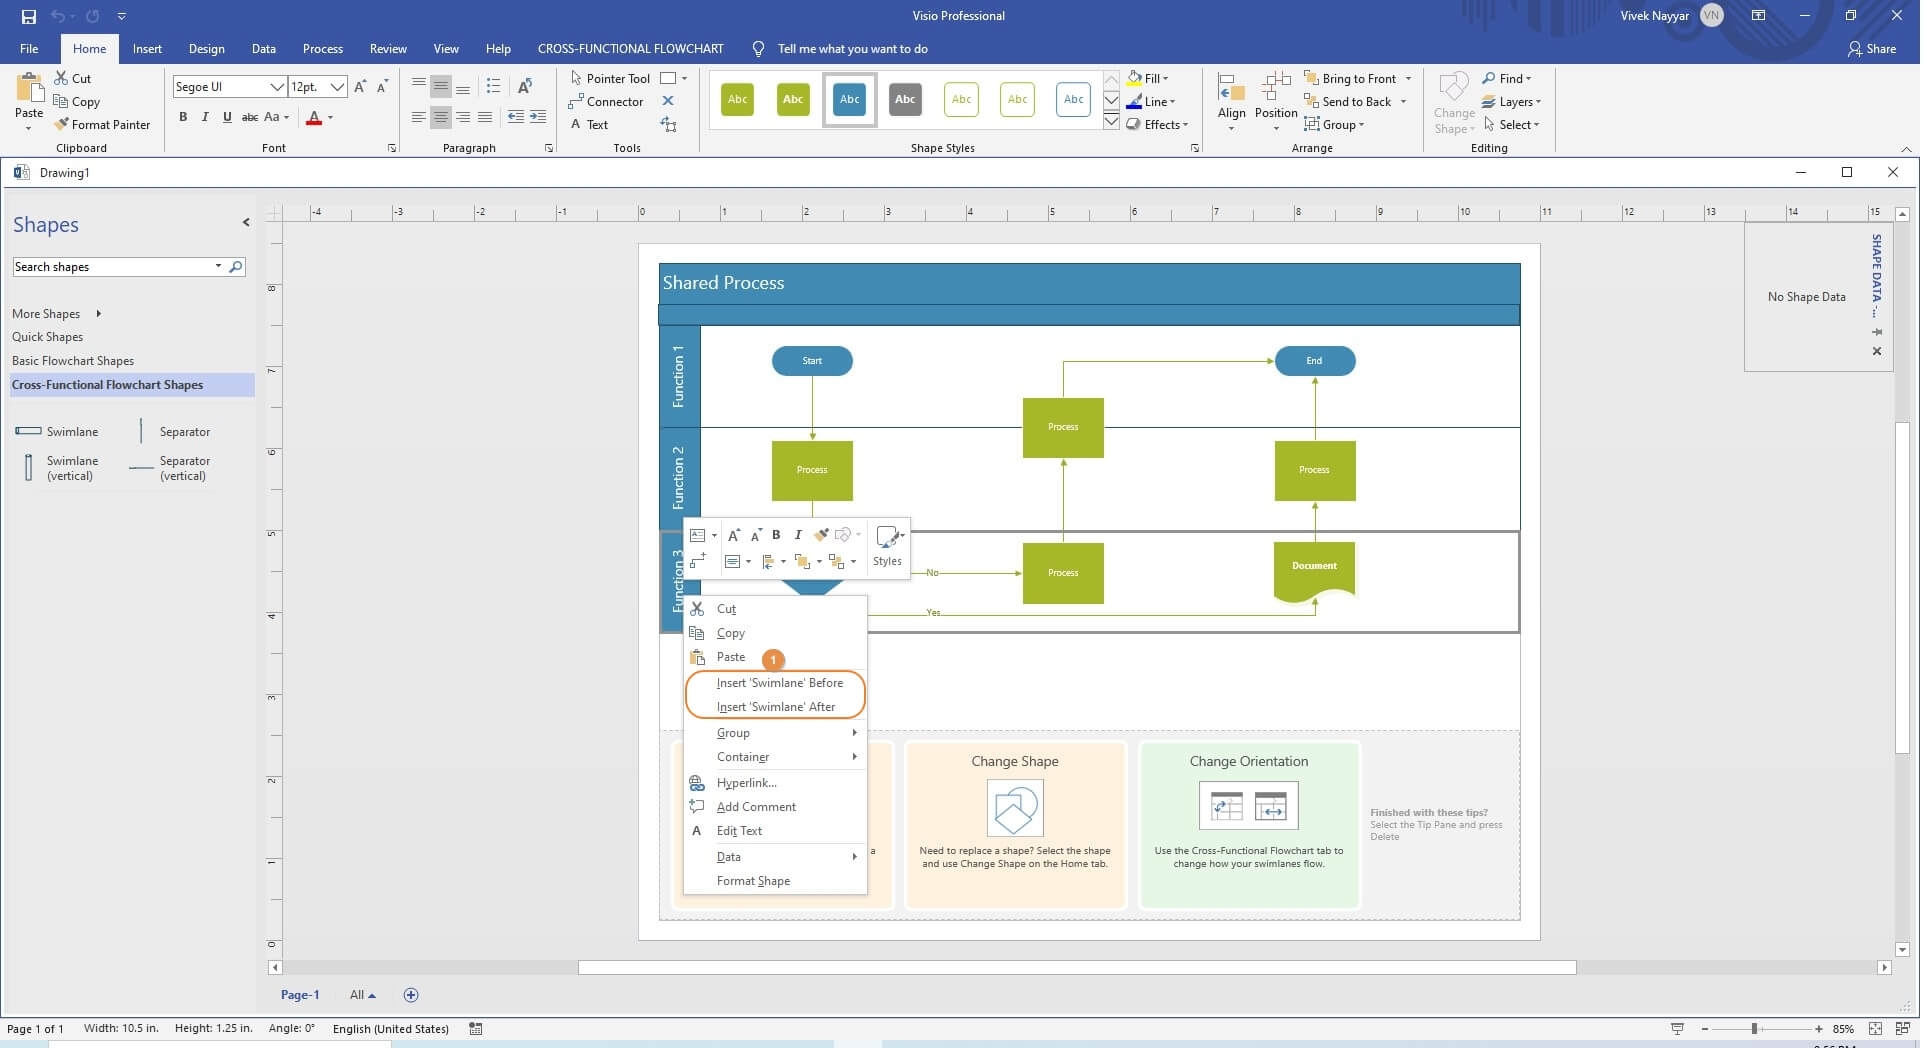Click the search magnifier in Shapes pane
This screenshot has width=1928, height=1048.
point(236,267)
